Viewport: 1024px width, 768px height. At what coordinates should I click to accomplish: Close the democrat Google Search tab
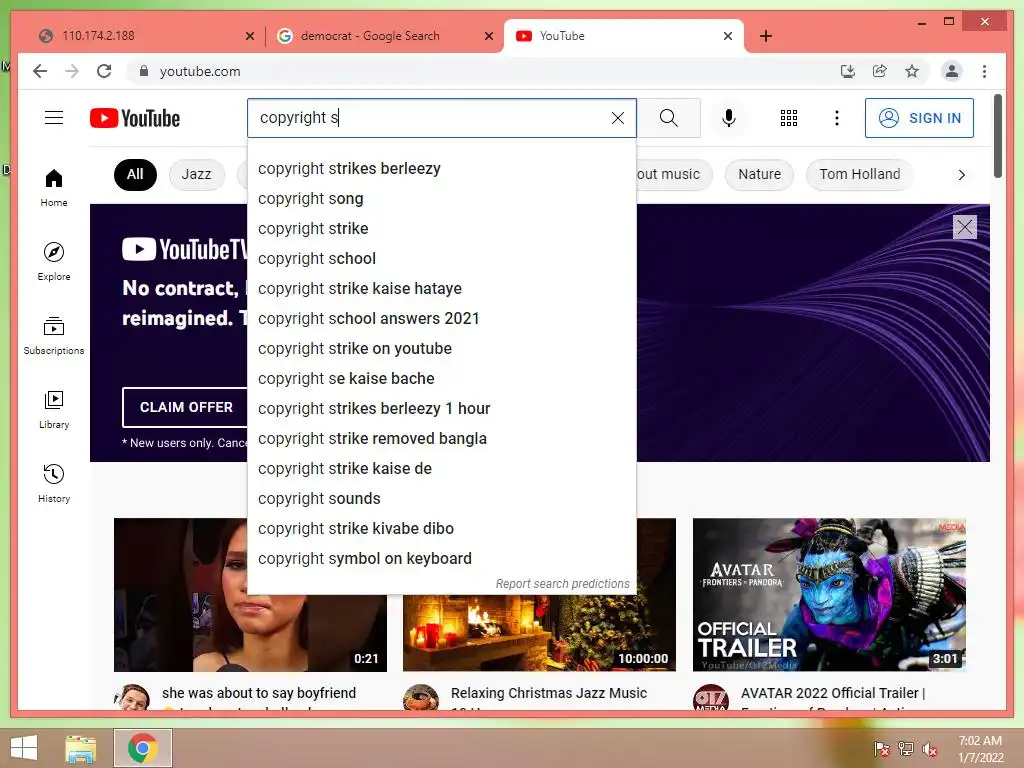pos(488,36)
